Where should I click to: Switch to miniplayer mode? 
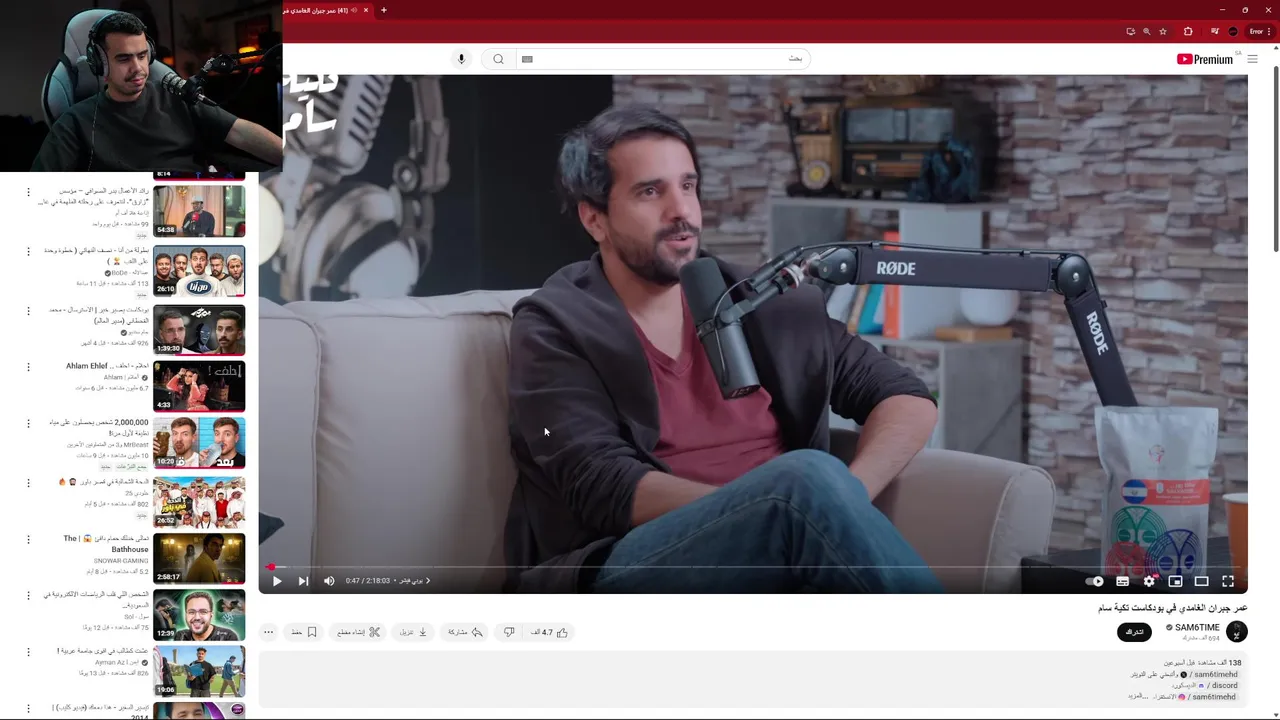point(1175,581)
